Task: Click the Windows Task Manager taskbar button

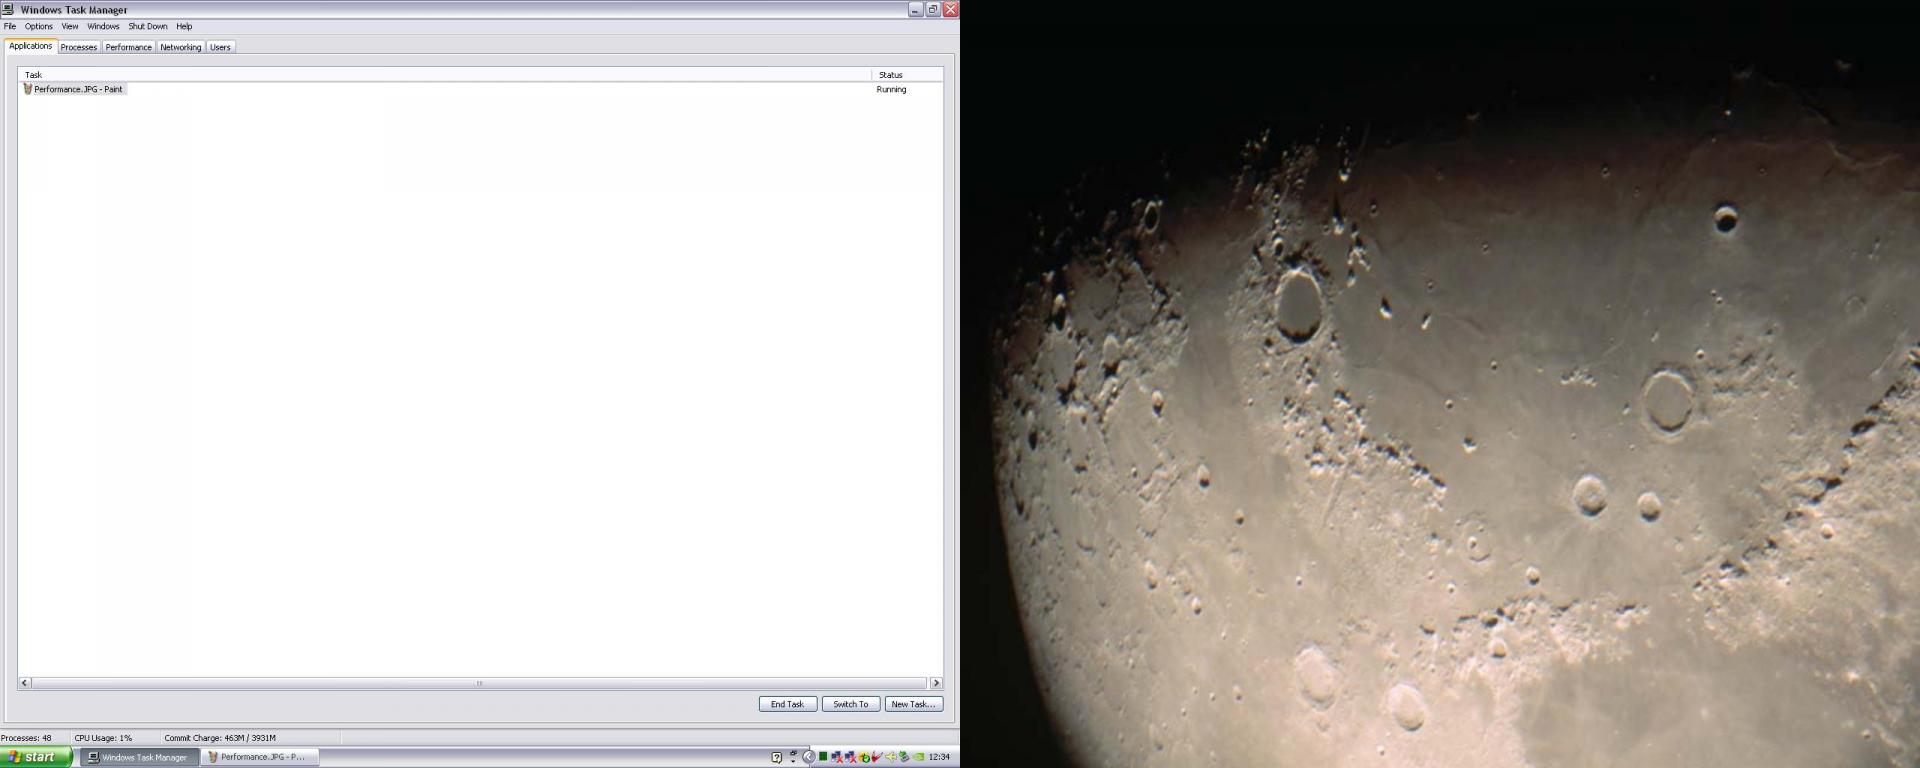Action: [139, 757]
